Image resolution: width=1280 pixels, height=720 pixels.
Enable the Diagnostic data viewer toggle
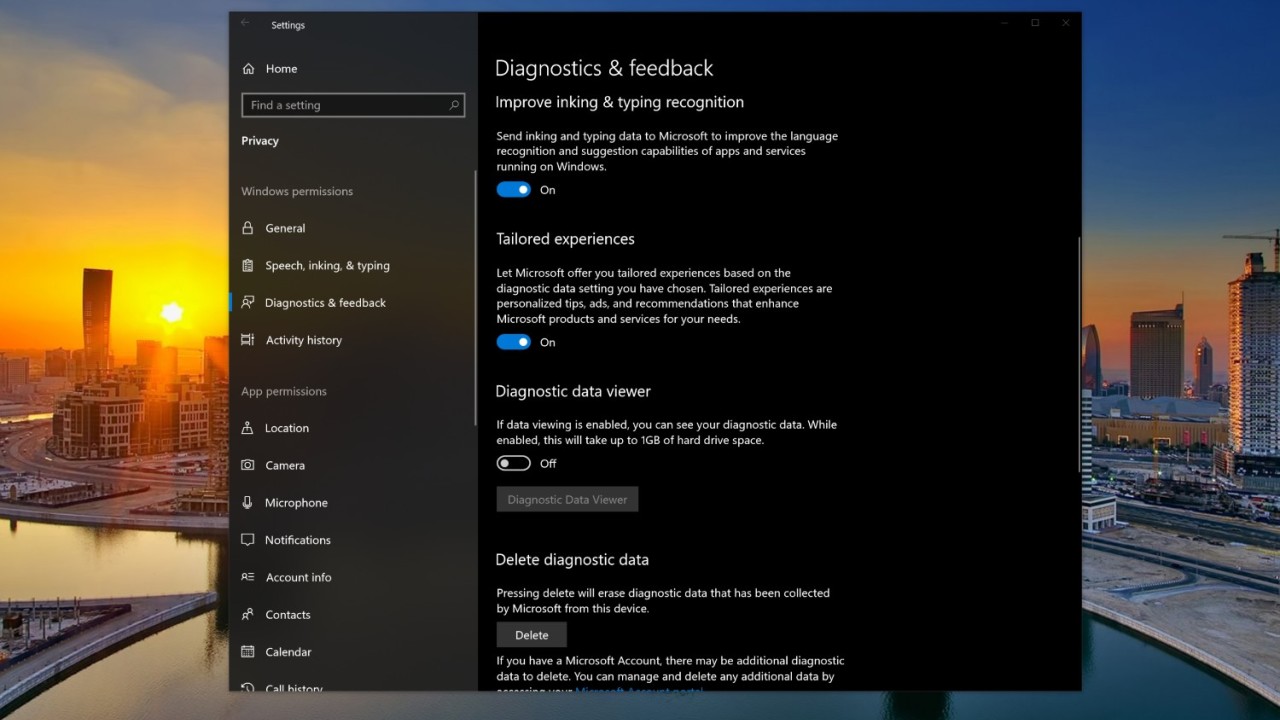pyautogui.click(x=514, y=464)
